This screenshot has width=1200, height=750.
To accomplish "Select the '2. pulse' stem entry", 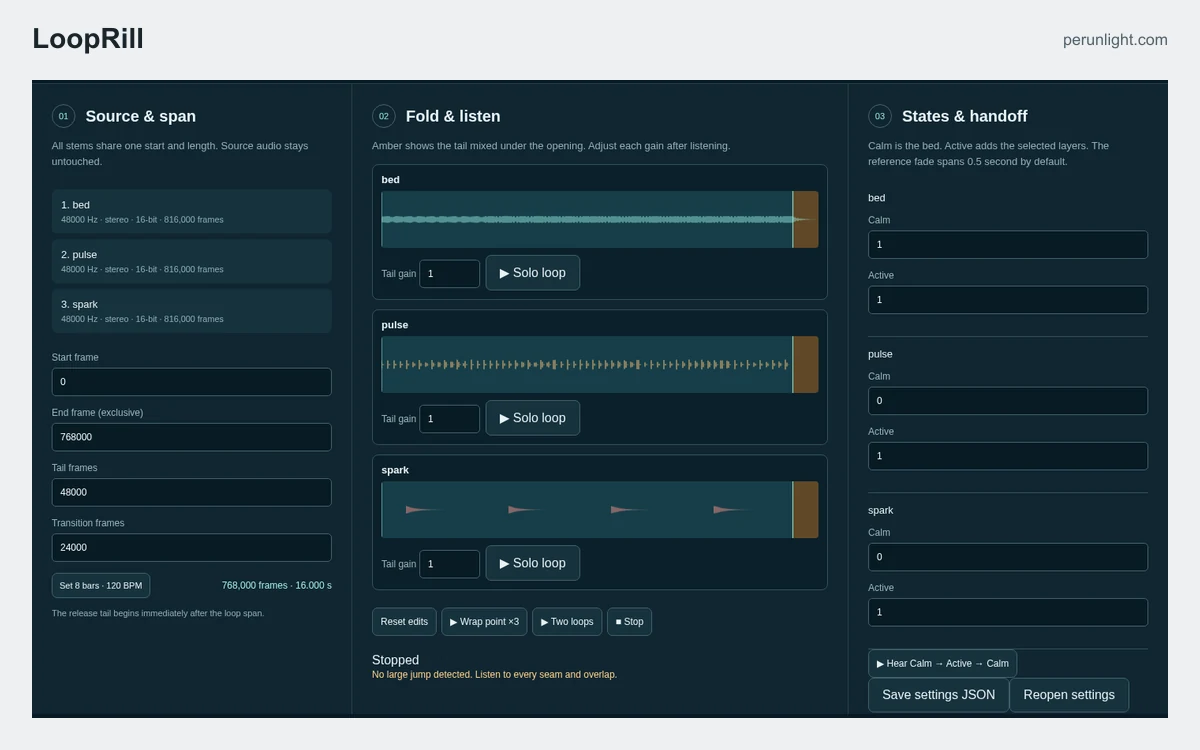I will (x=192, y=261).
